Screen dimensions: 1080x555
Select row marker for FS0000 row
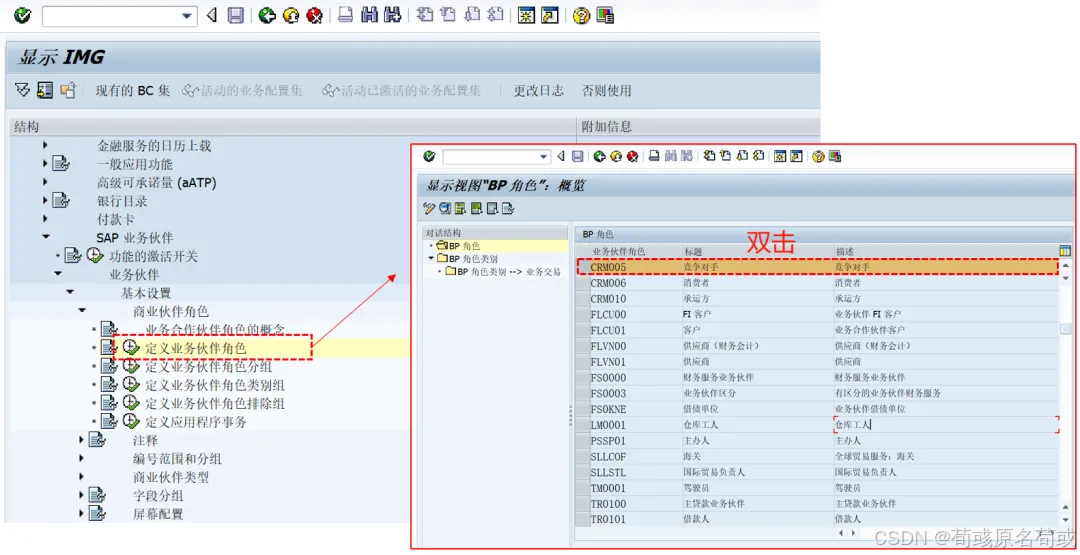[583, 377]
